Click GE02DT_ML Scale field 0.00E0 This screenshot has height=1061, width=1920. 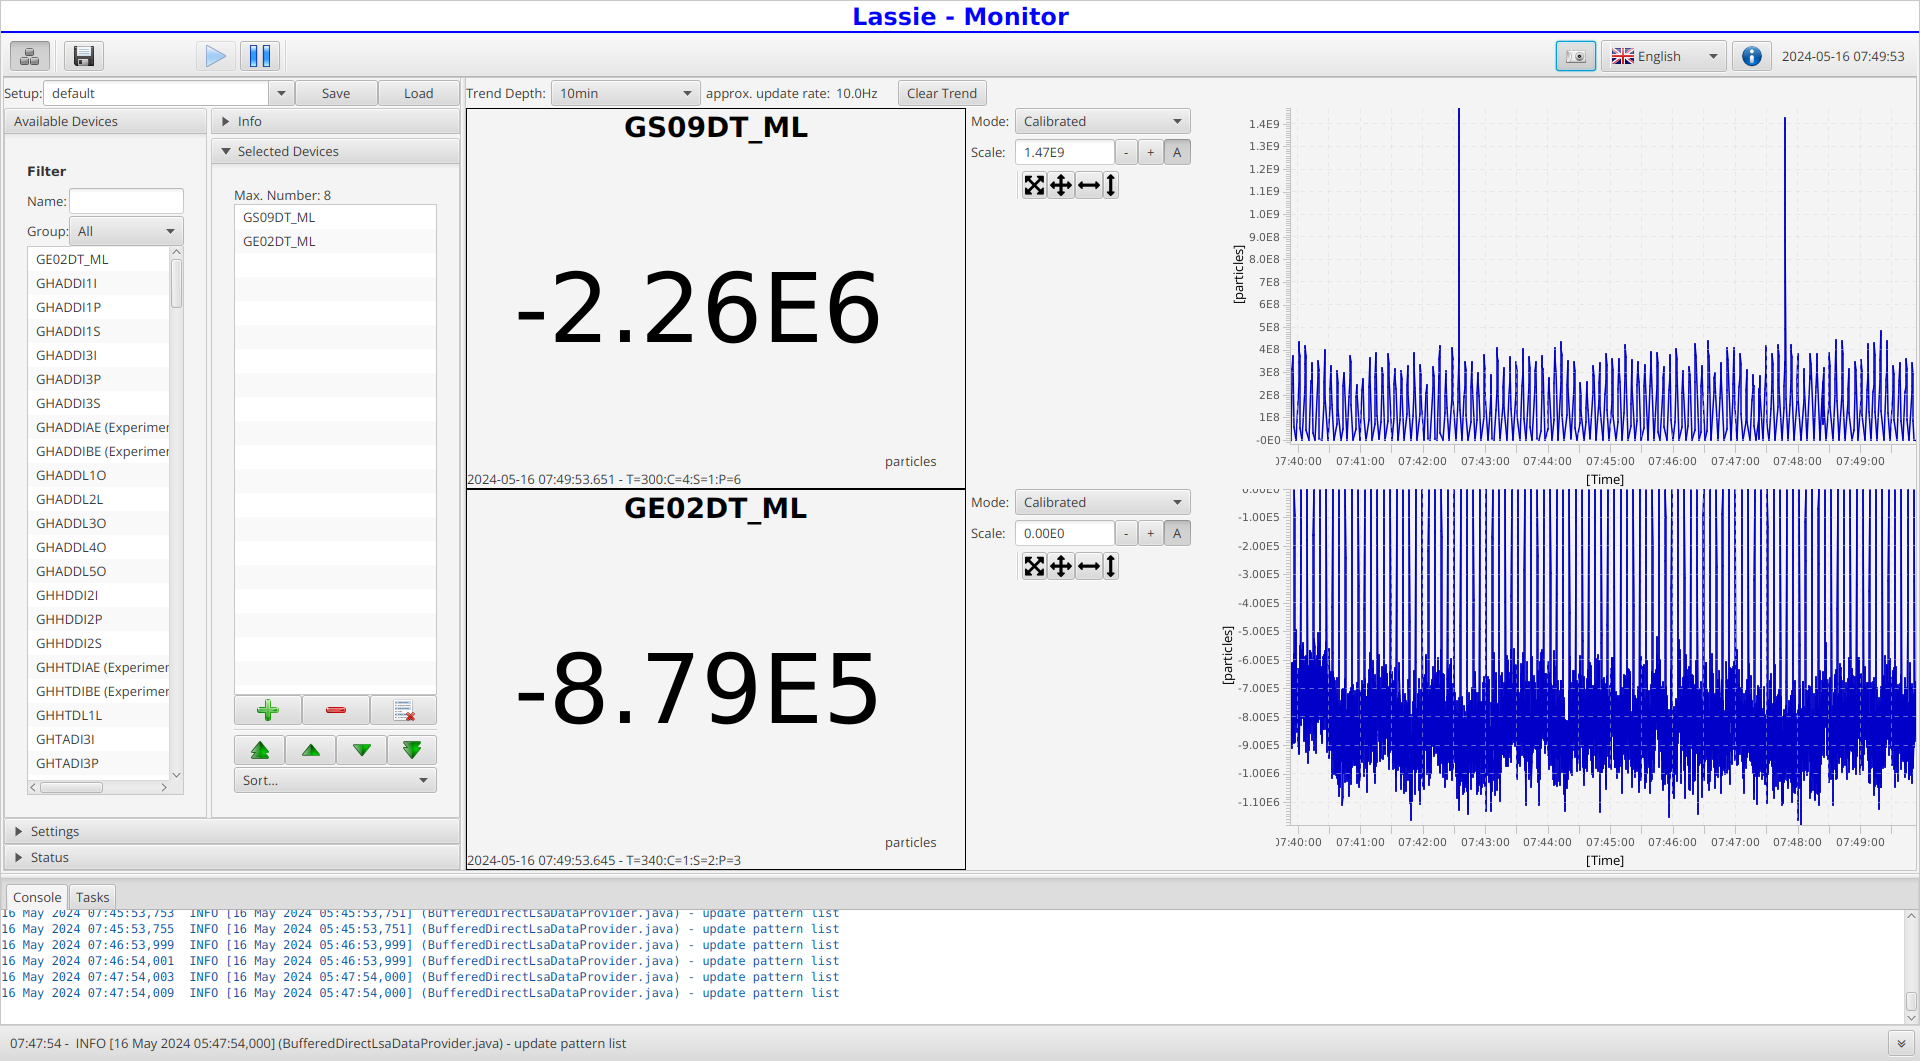click(x=1064, y=533)
